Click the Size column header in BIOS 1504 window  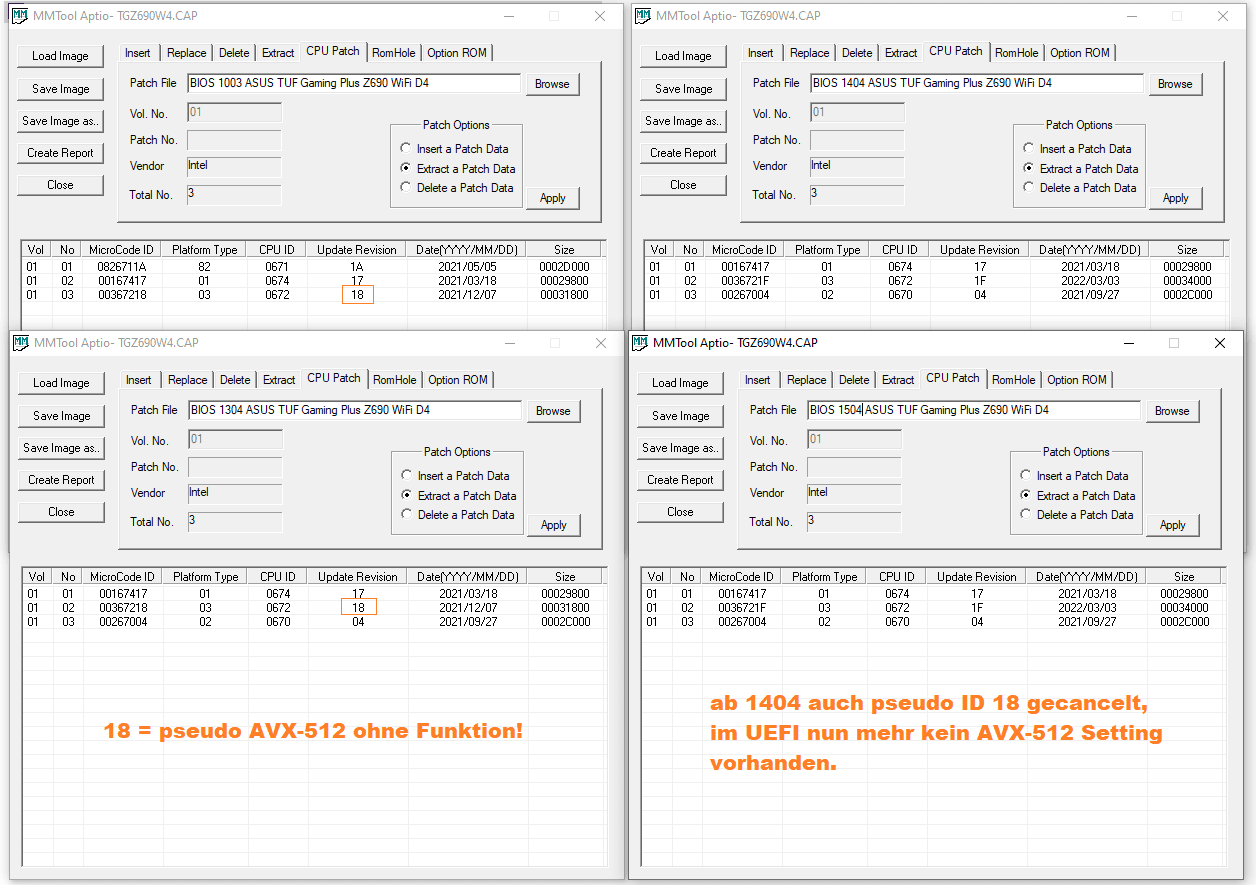(1185, 577)
